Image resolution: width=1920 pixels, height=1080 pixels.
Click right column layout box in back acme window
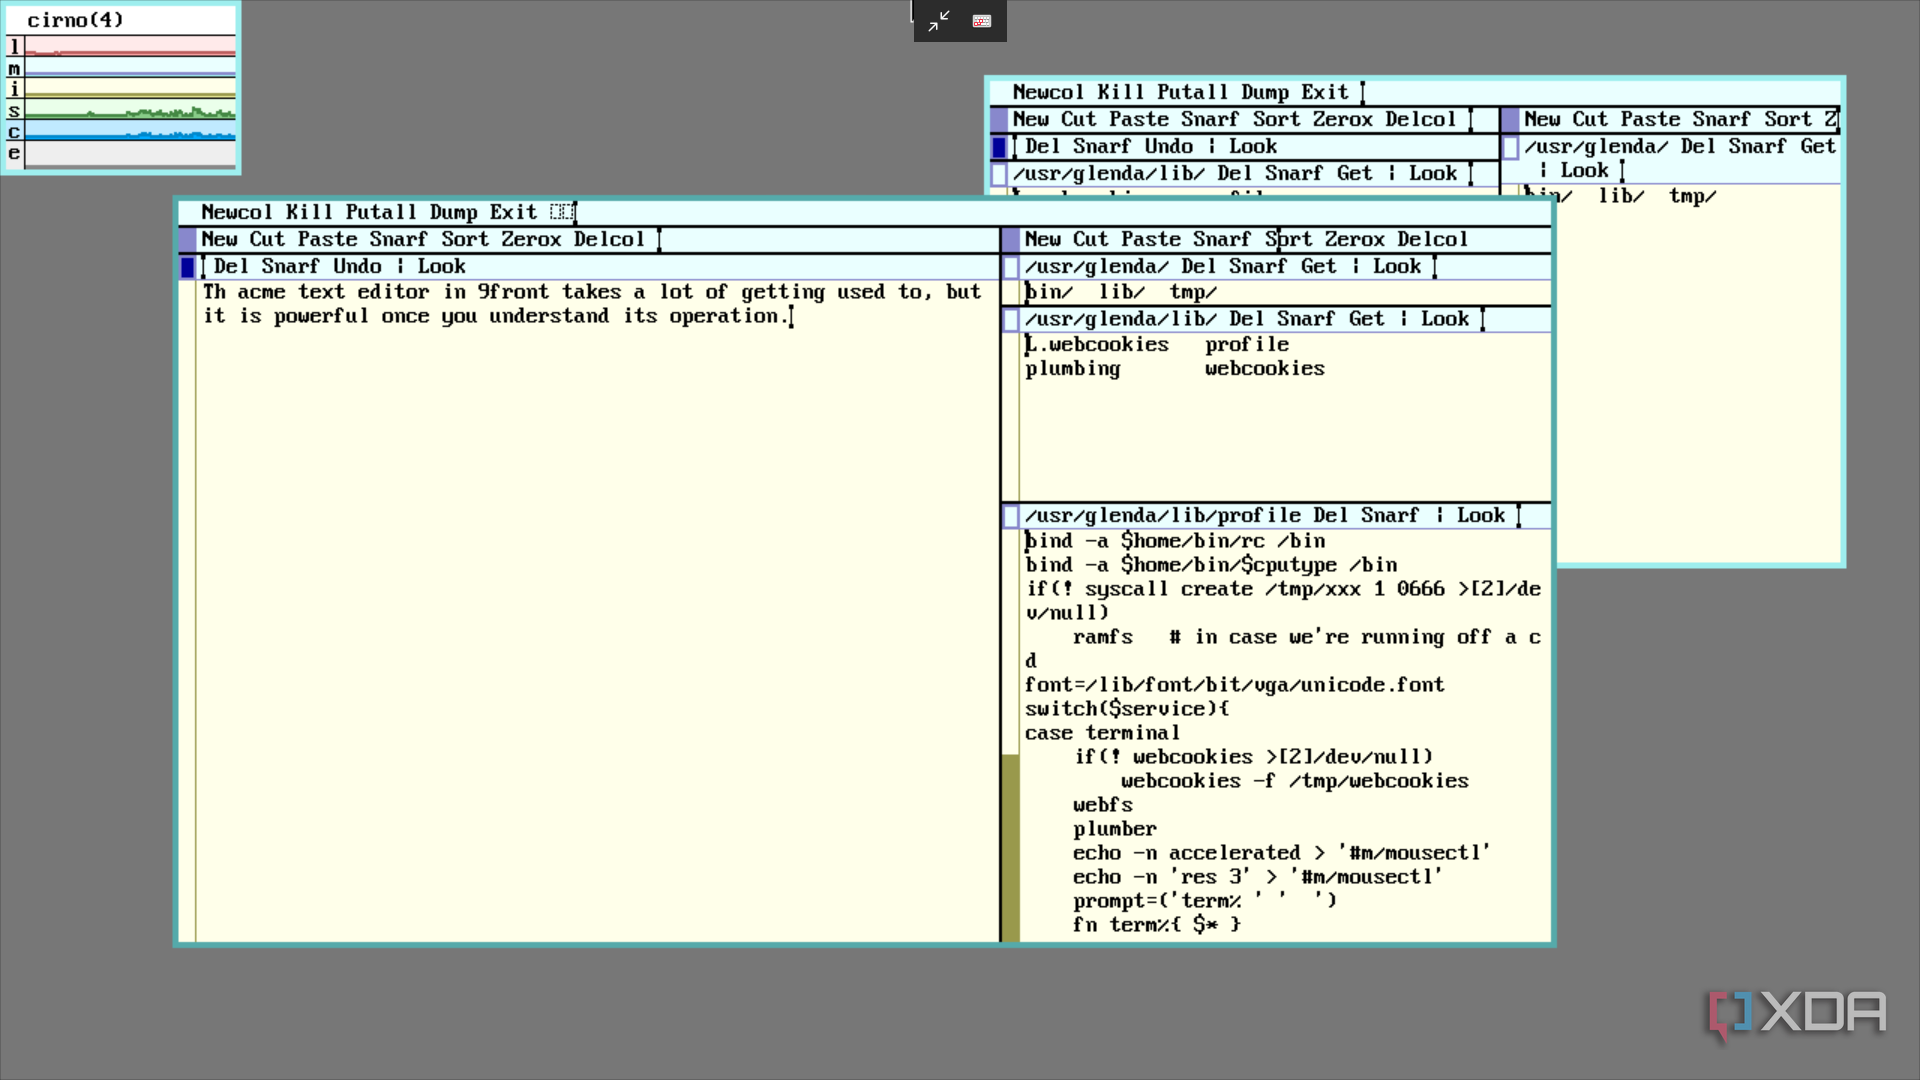(1510, 120)
